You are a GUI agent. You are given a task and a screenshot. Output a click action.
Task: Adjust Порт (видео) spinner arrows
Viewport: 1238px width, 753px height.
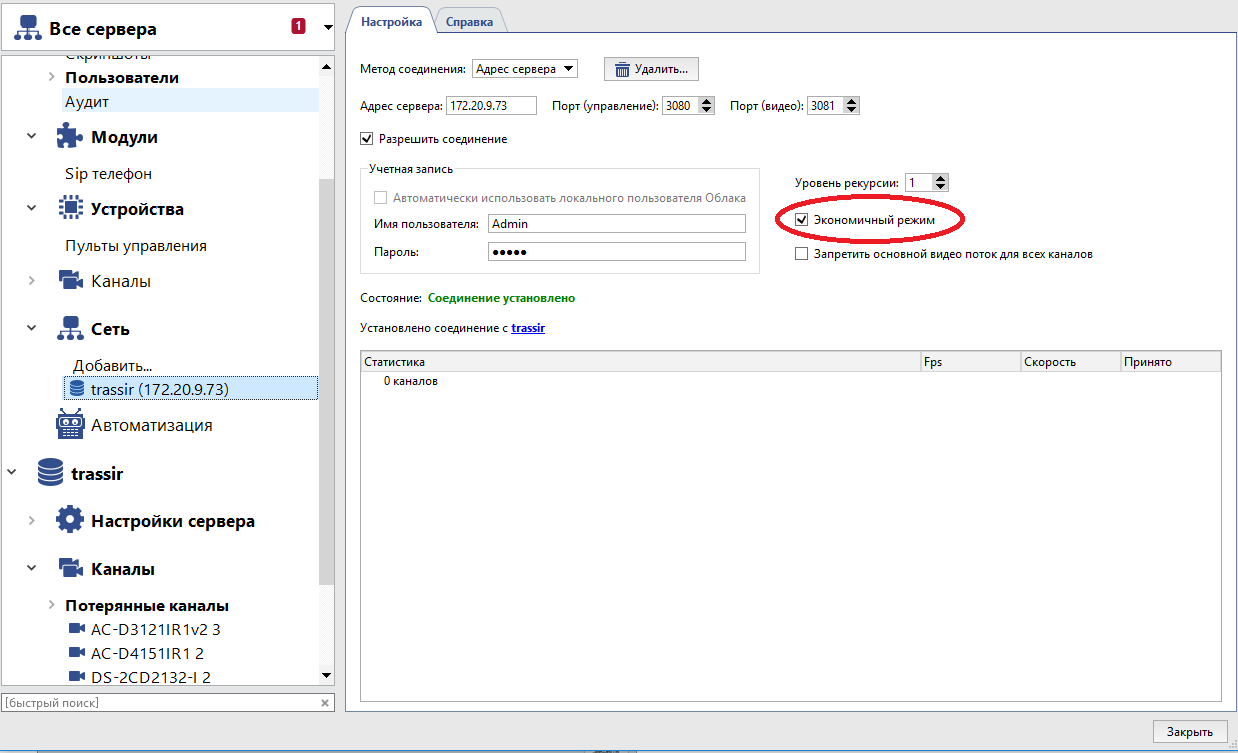[x=851, y=106]
